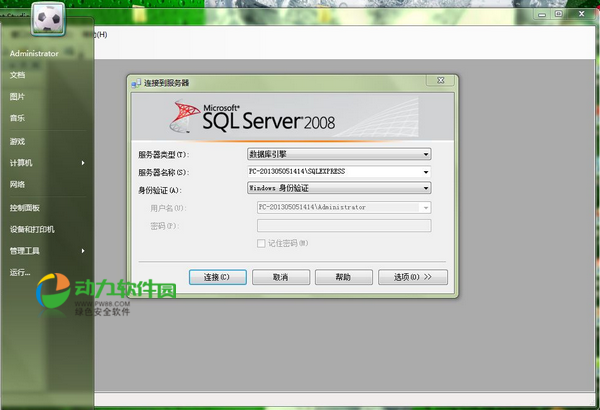Screen dimensions: 600x410
Task: Expand the 选项(O) >> options button
Action: pos(412,277)
